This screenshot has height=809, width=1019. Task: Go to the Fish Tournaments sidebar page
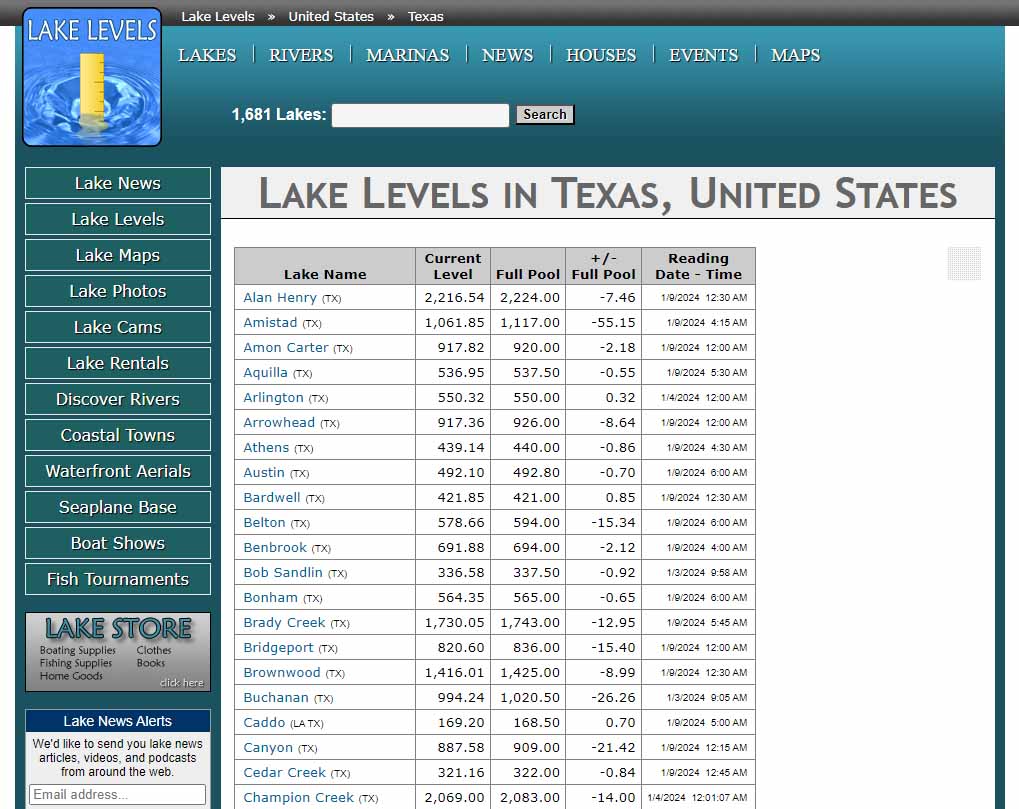click(118, 579)
